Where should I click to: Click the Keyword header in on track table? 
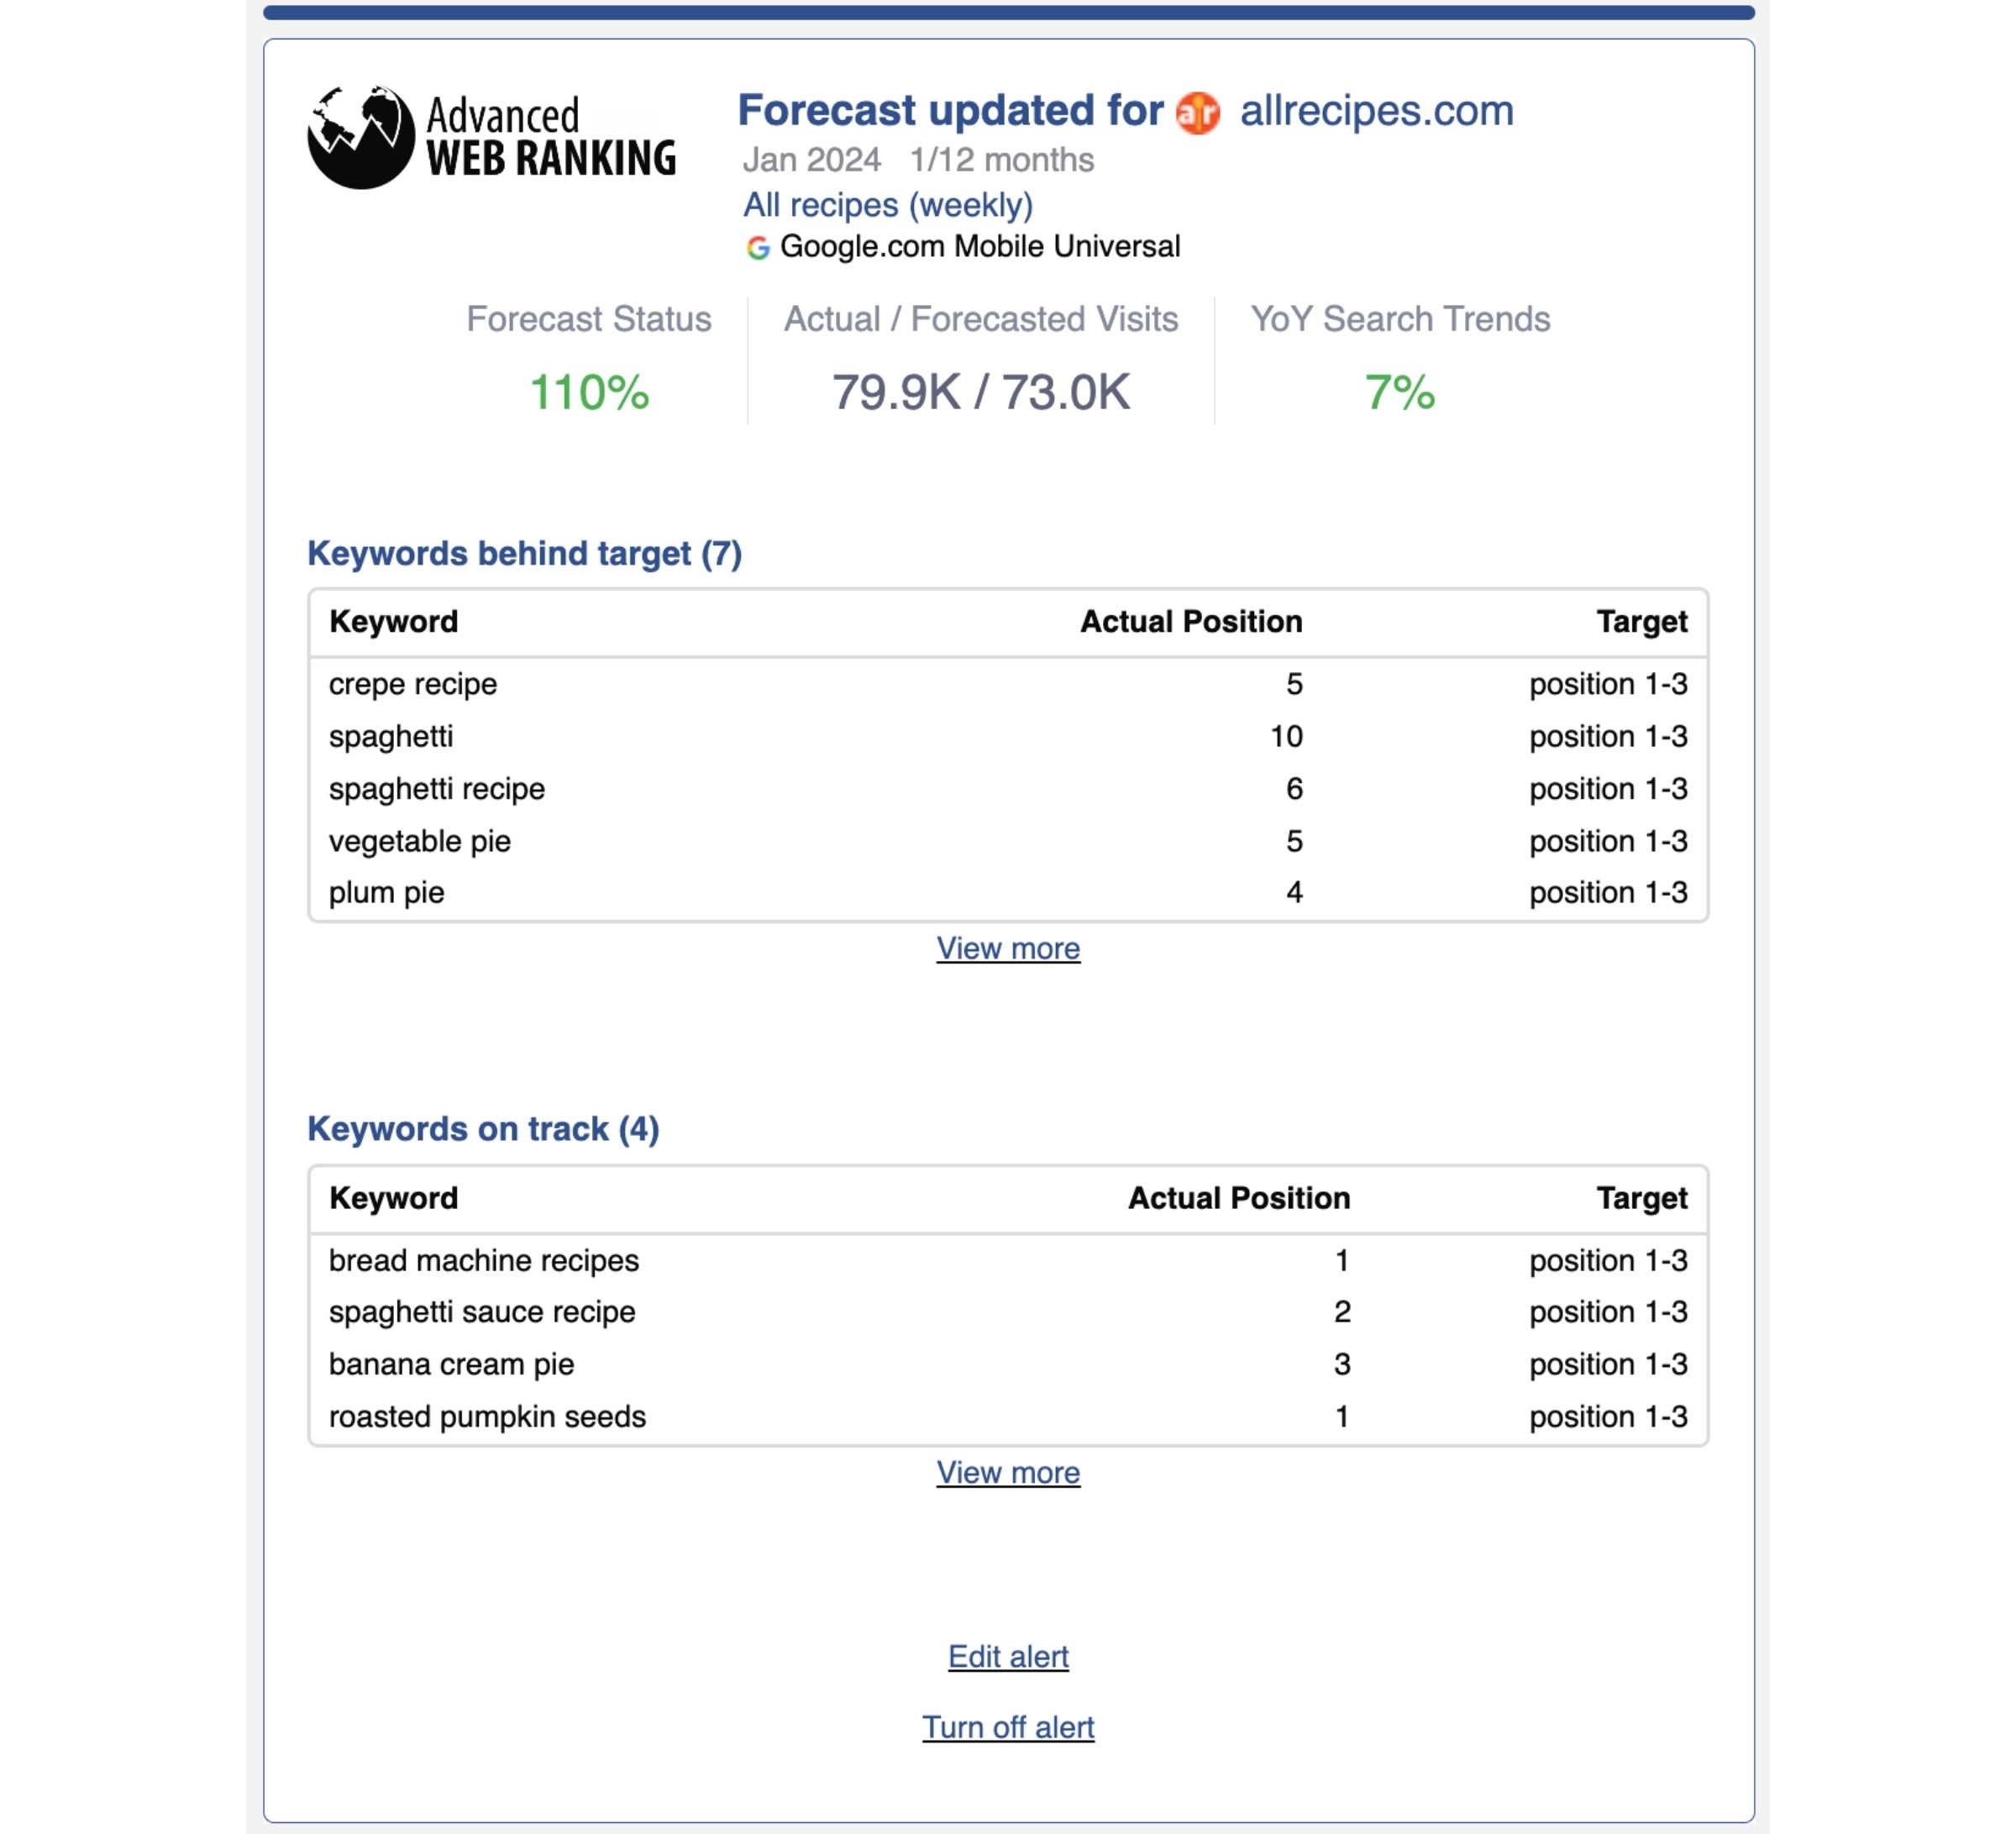[394, 1198]
